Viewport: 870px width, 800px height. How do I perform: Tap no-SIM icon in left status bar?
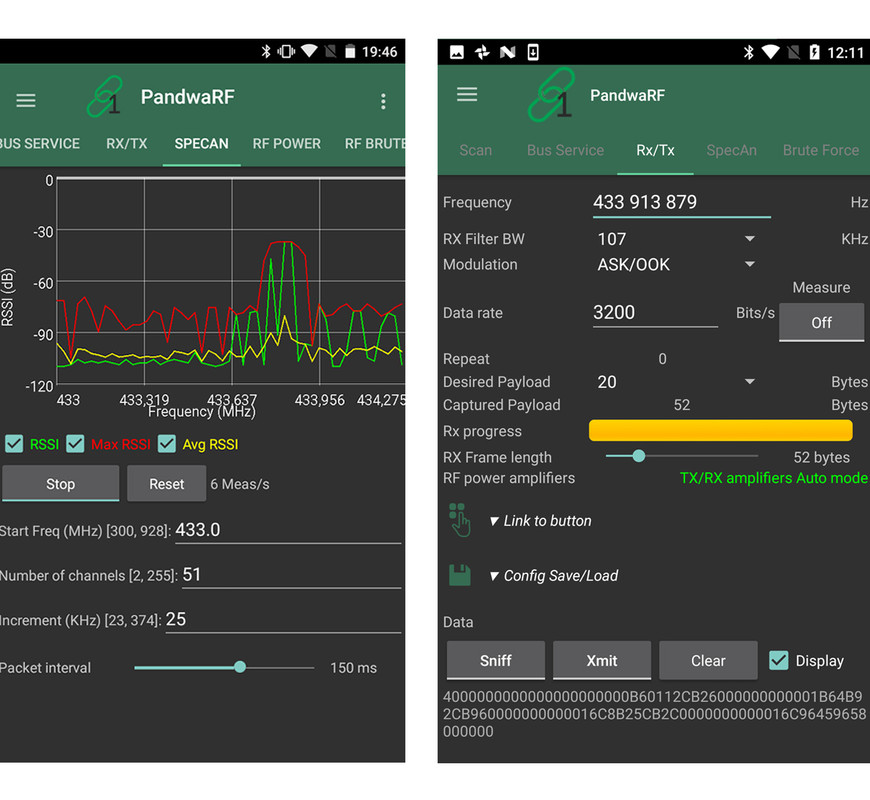pyautogui.click(x=331, y=52)
